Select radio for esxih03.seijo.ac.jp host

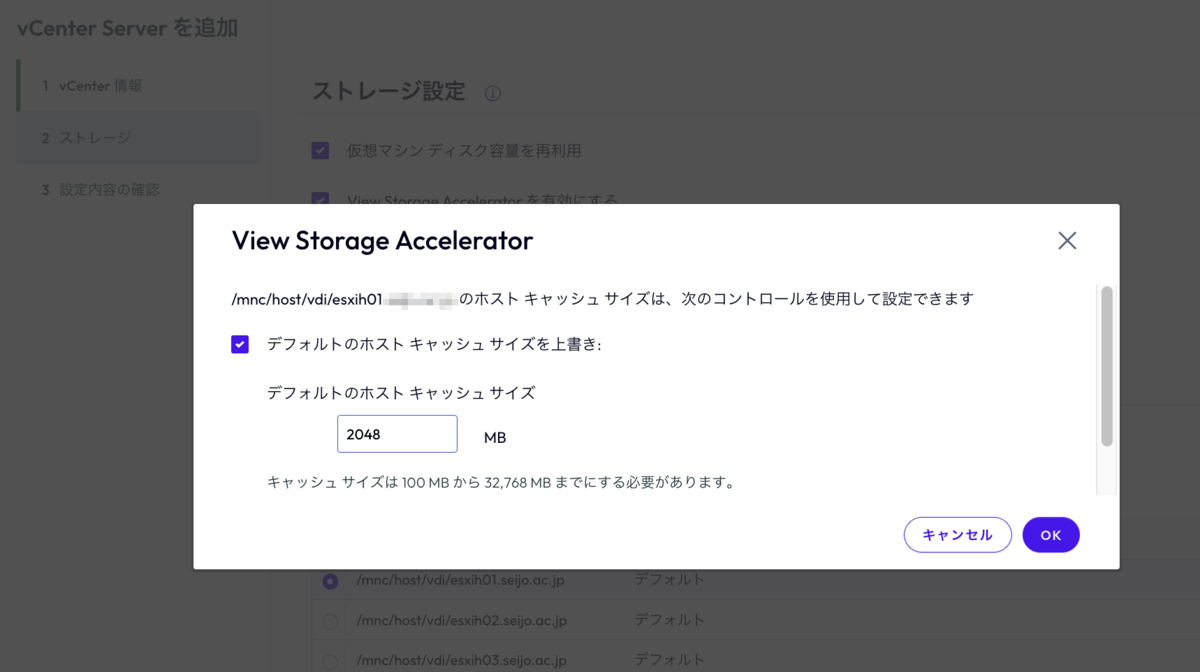[x=330, y=661]
